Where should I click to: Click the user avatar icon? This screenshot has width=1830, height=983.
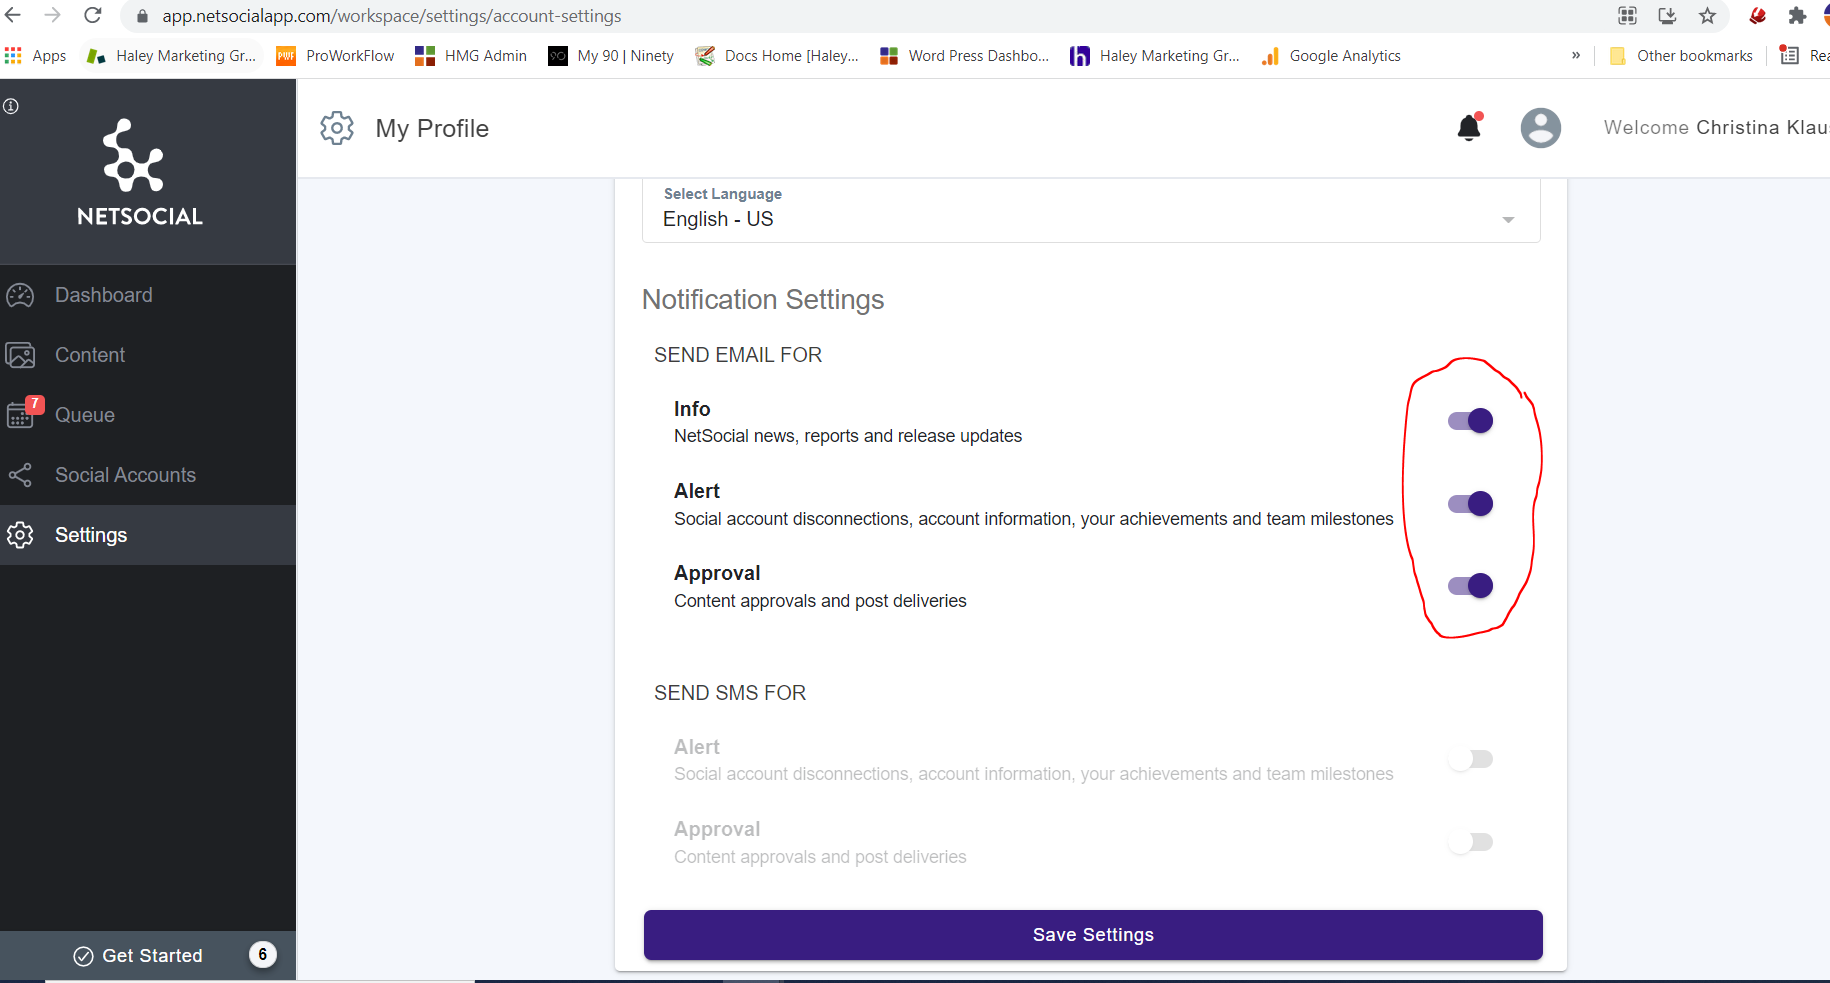coord(1540,128)
